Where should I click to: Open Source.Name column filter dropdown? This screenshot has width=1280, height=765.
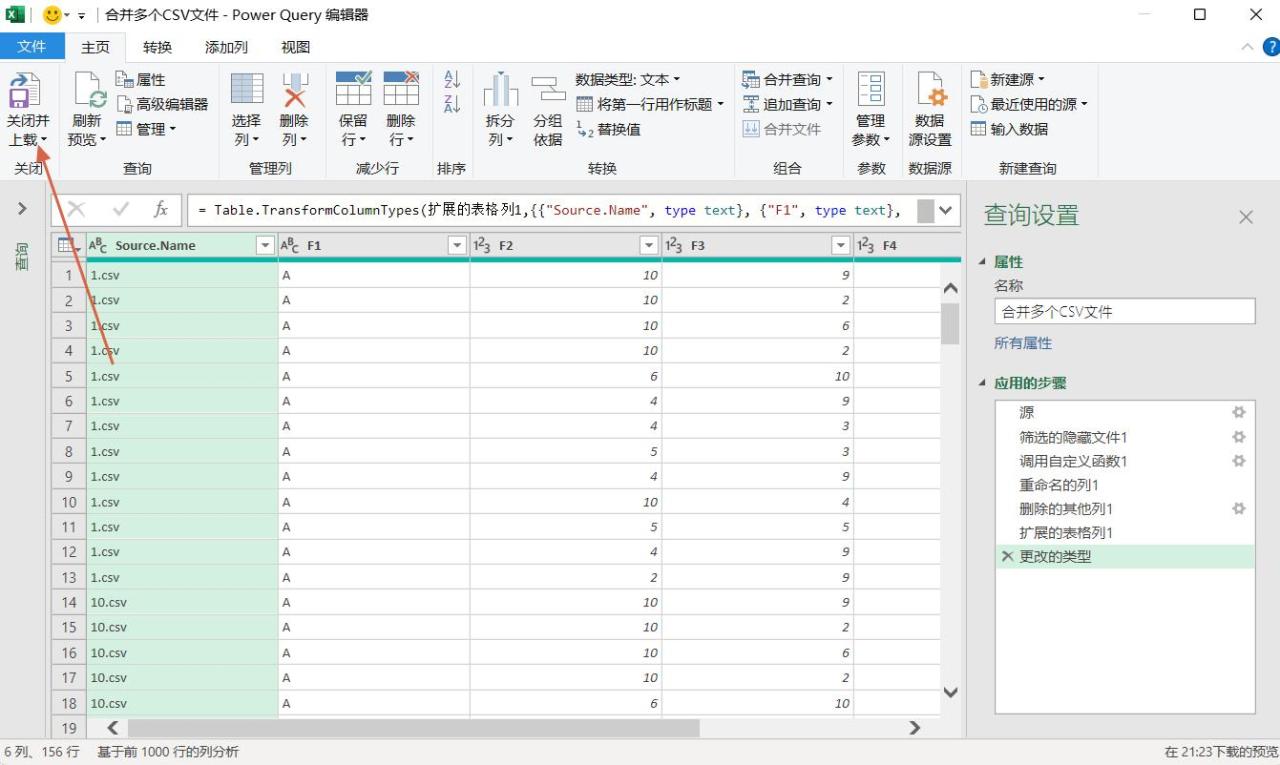pyautogui.click(x=265, y=246)
